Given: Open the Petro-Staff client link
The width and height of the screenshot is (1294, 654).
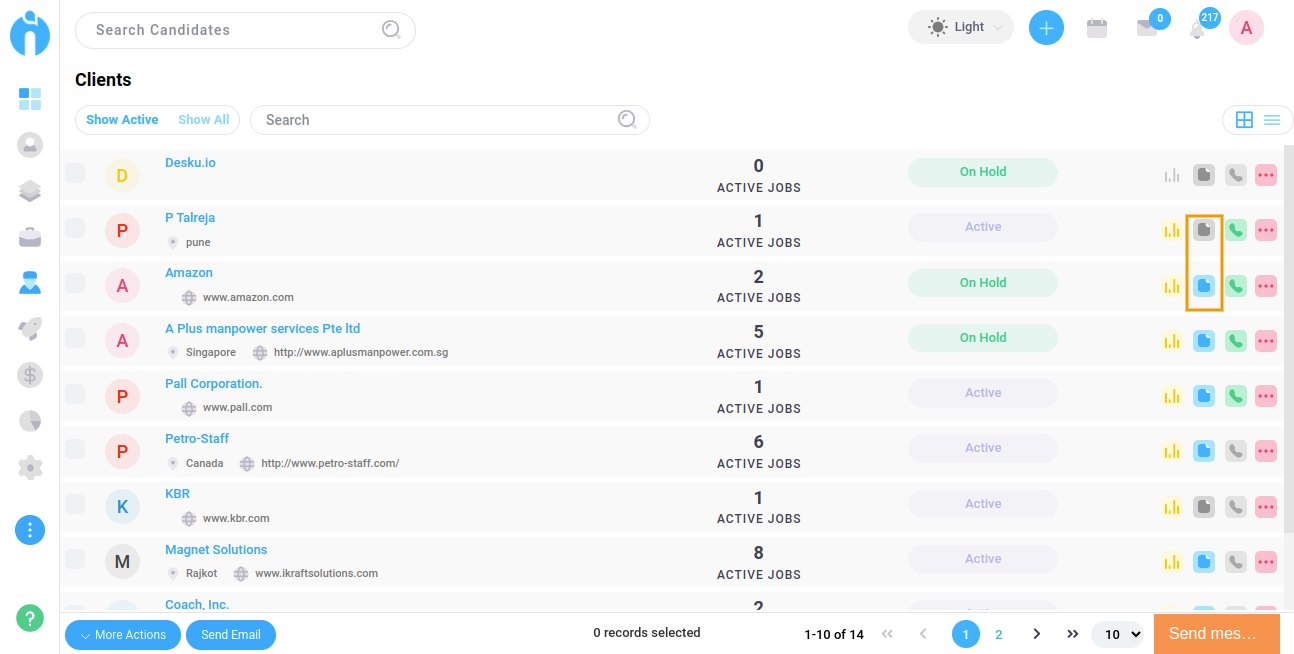Looking at the screenshot, I should click(197, 439).
